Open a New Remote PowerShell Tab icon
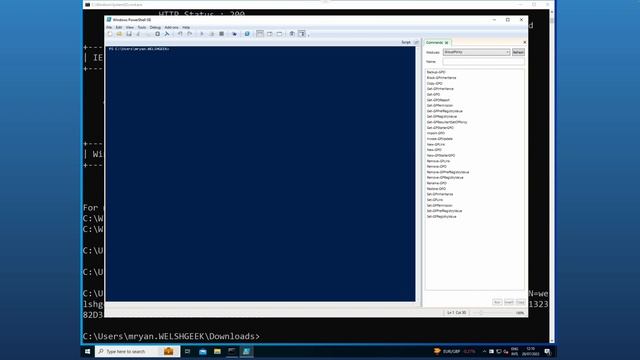 point(234,34)
